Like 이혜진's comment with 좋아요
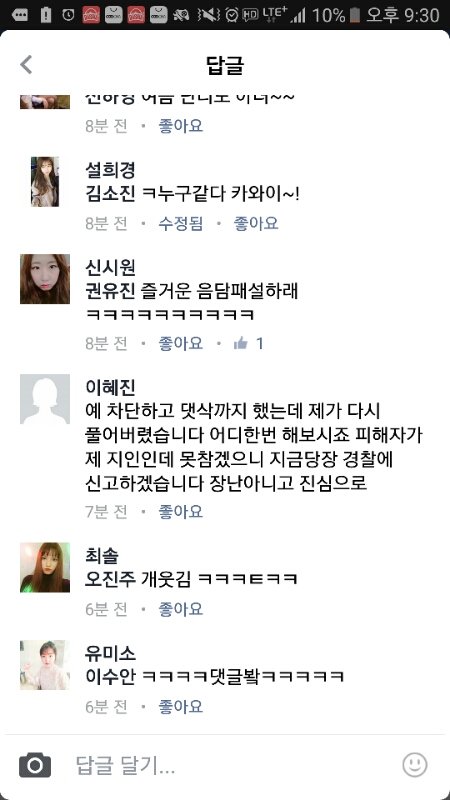The width and height of the screenshot is (450, 800). tap(181, 511)
